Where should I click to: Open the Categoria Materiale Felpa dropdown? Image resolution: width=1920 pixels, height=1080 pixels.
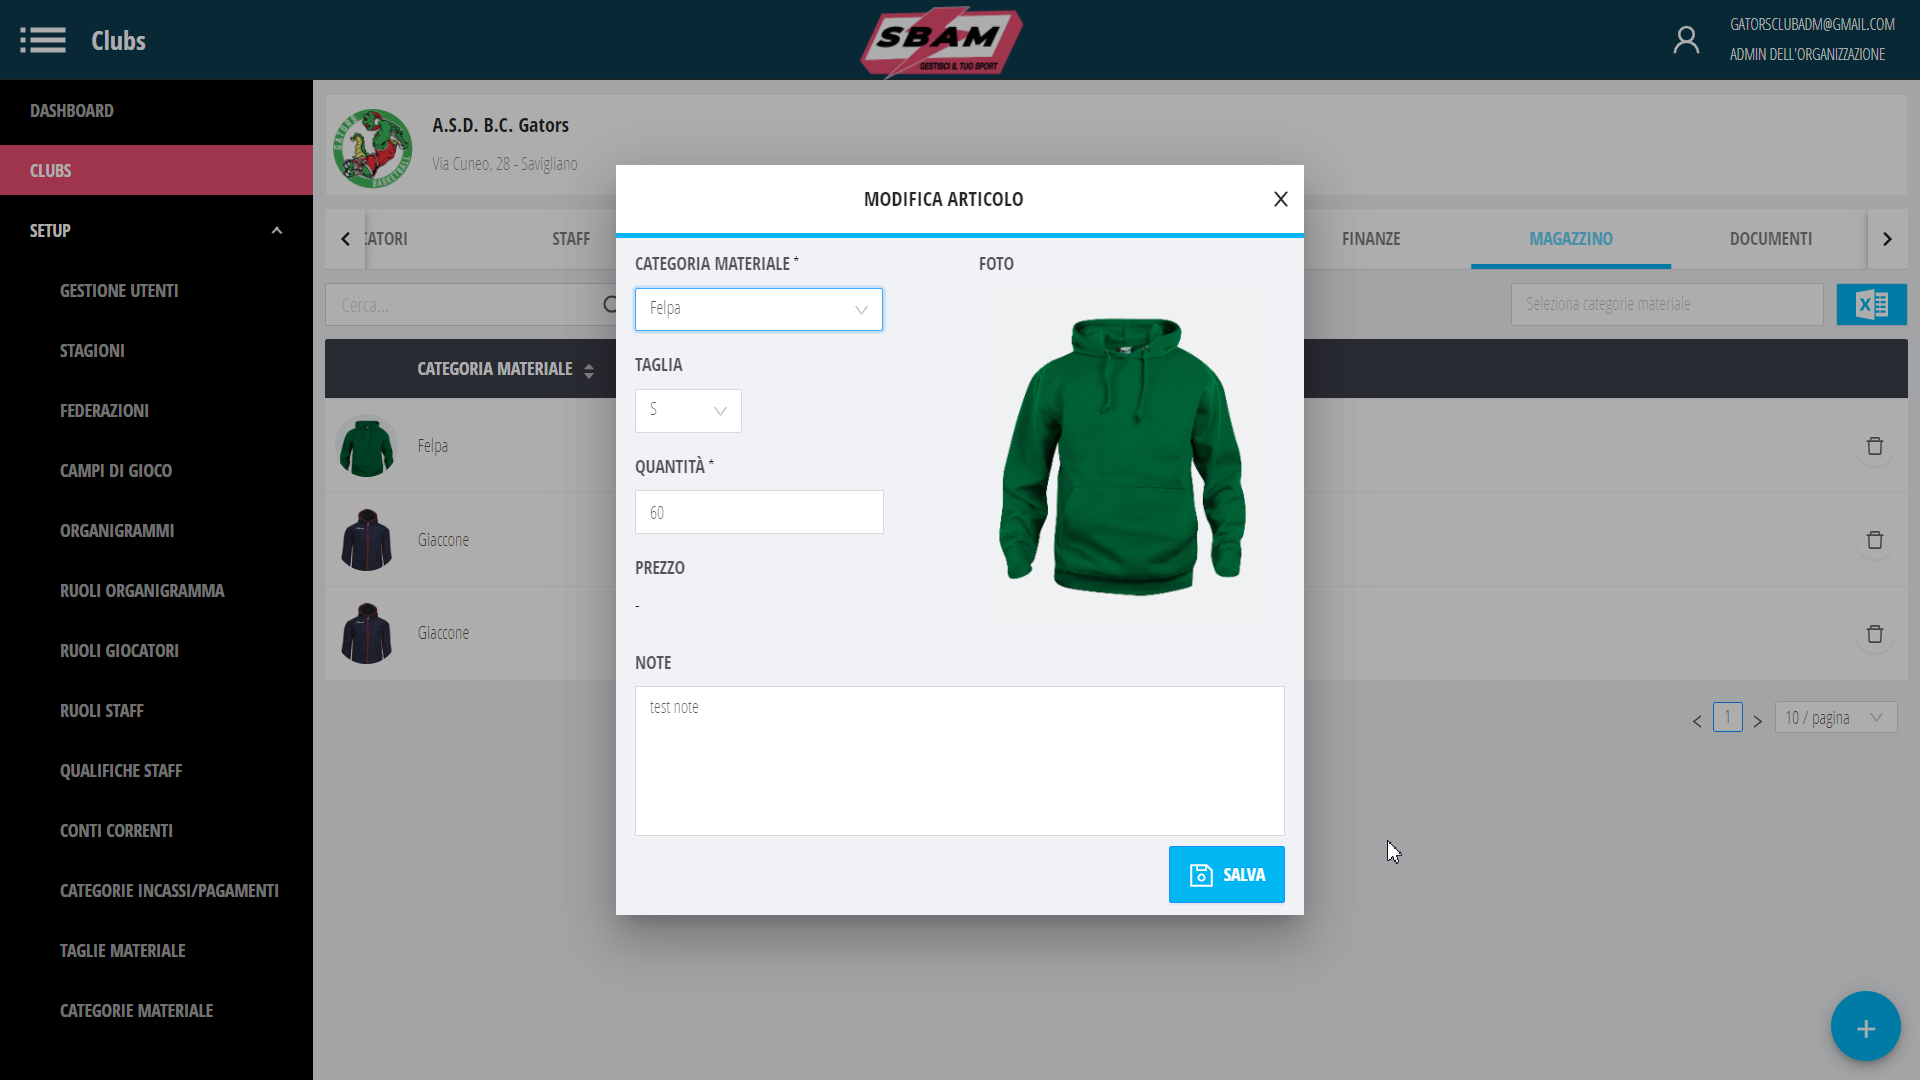coord(758,309)
